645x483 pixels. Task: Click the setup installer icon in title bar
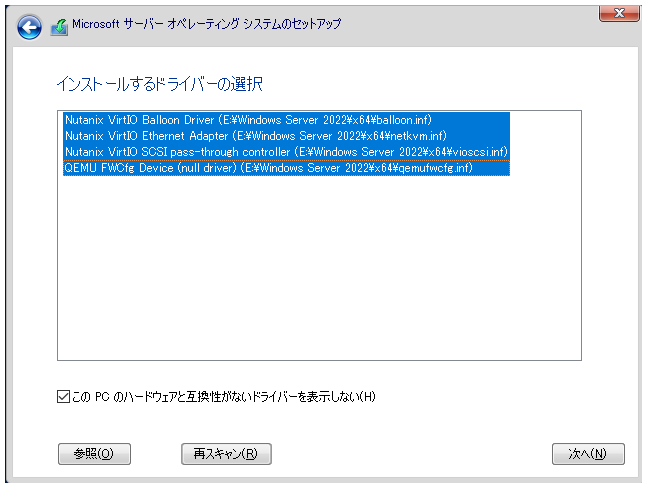pyautogui.click(x=59, y=27)
